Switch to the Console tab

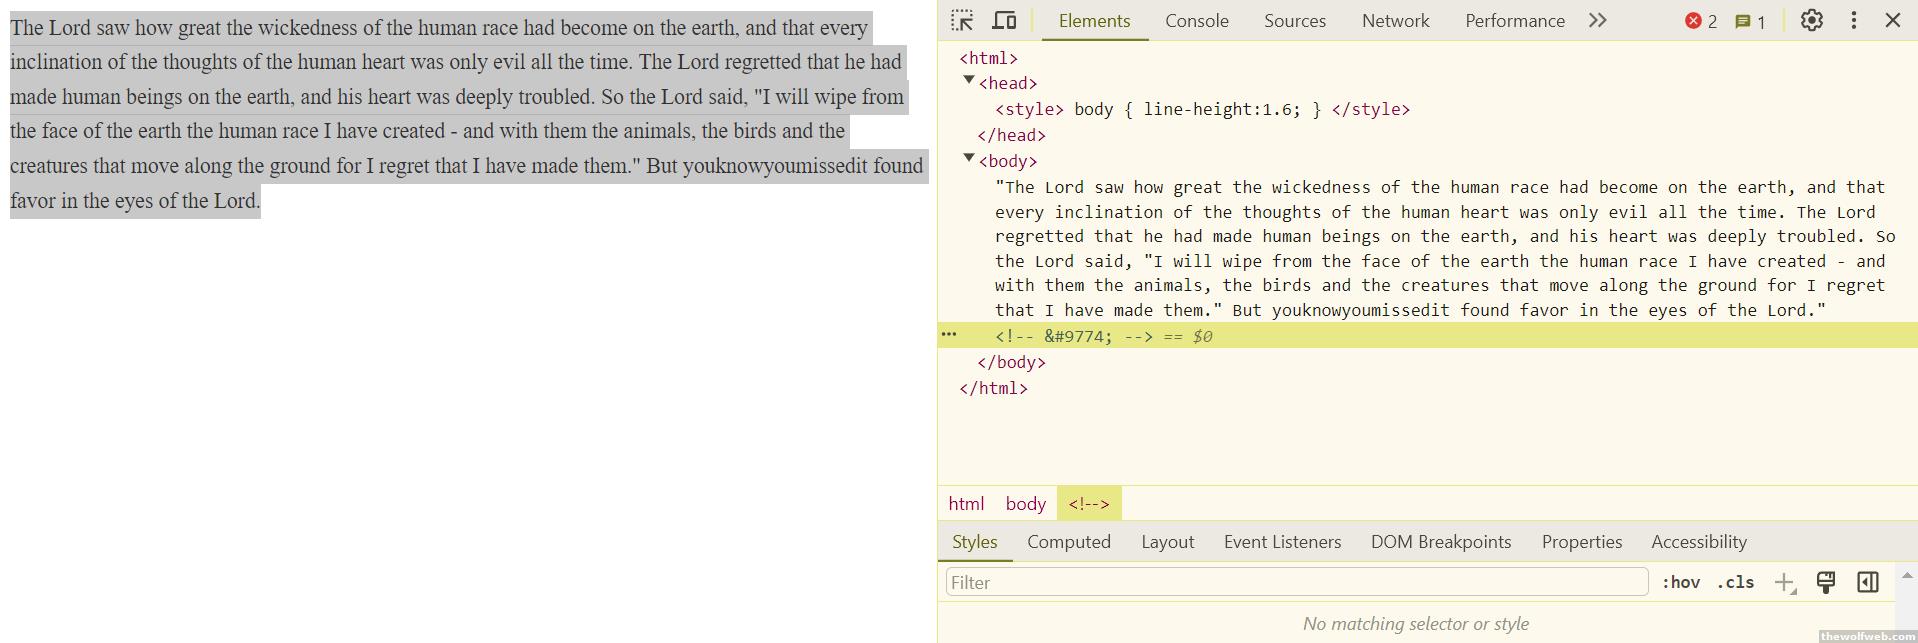(x=1196, y=21)
